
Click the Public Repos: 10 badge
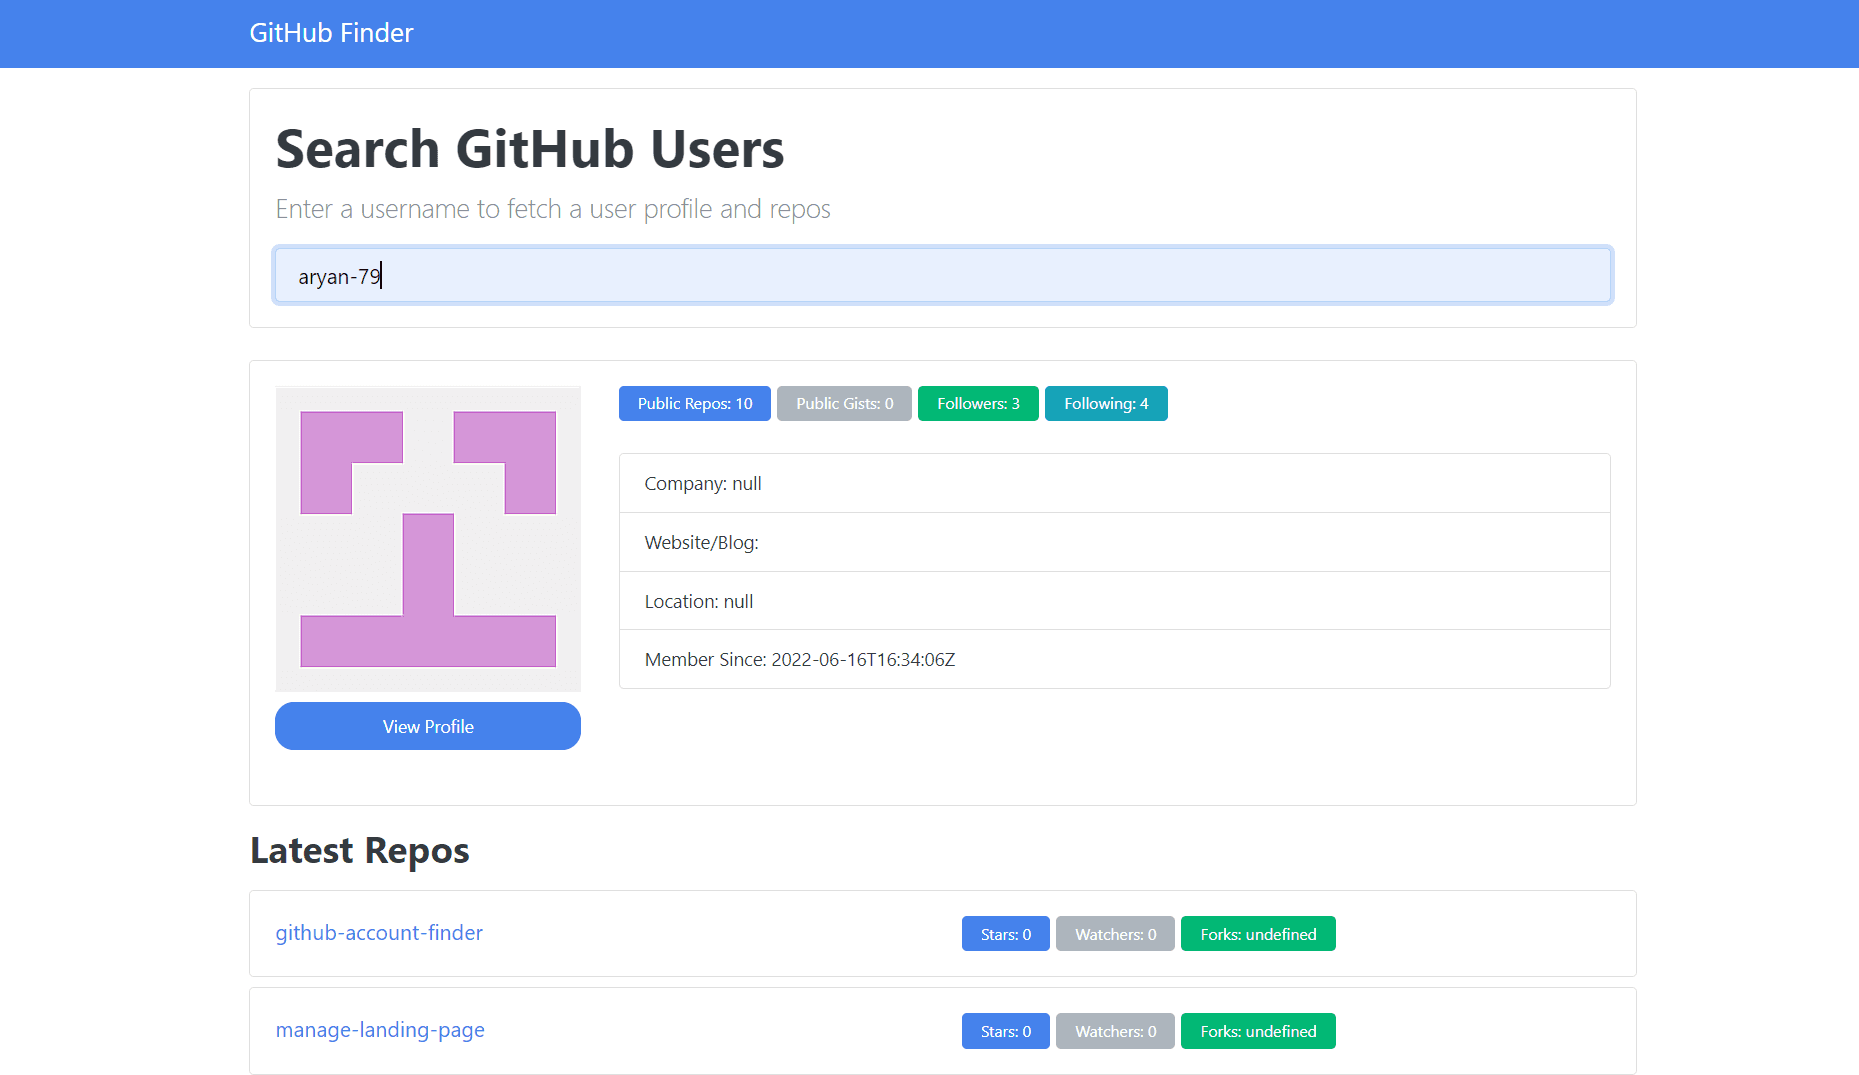point(694,404)
